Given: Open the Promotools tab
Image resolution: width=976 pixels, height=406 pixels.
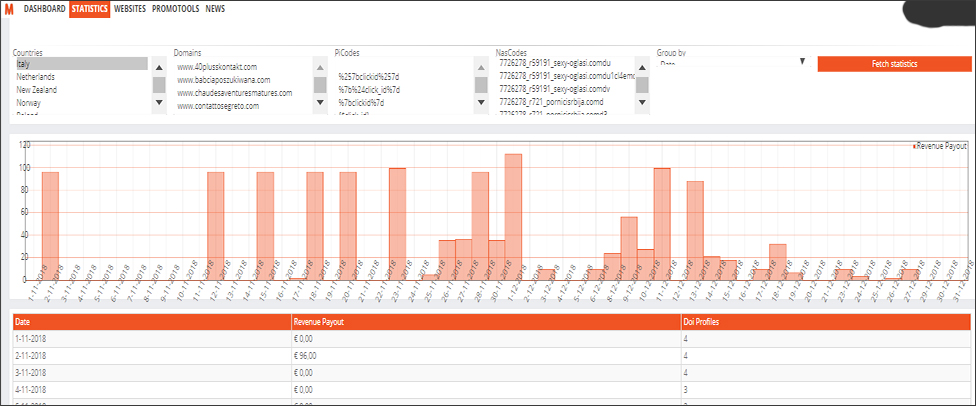Looking at the screenshot, I should coord(176,9).
